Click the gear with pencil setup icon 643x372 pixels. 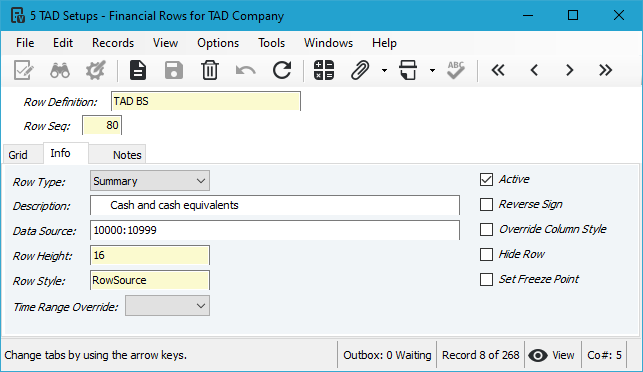(95, 70)
